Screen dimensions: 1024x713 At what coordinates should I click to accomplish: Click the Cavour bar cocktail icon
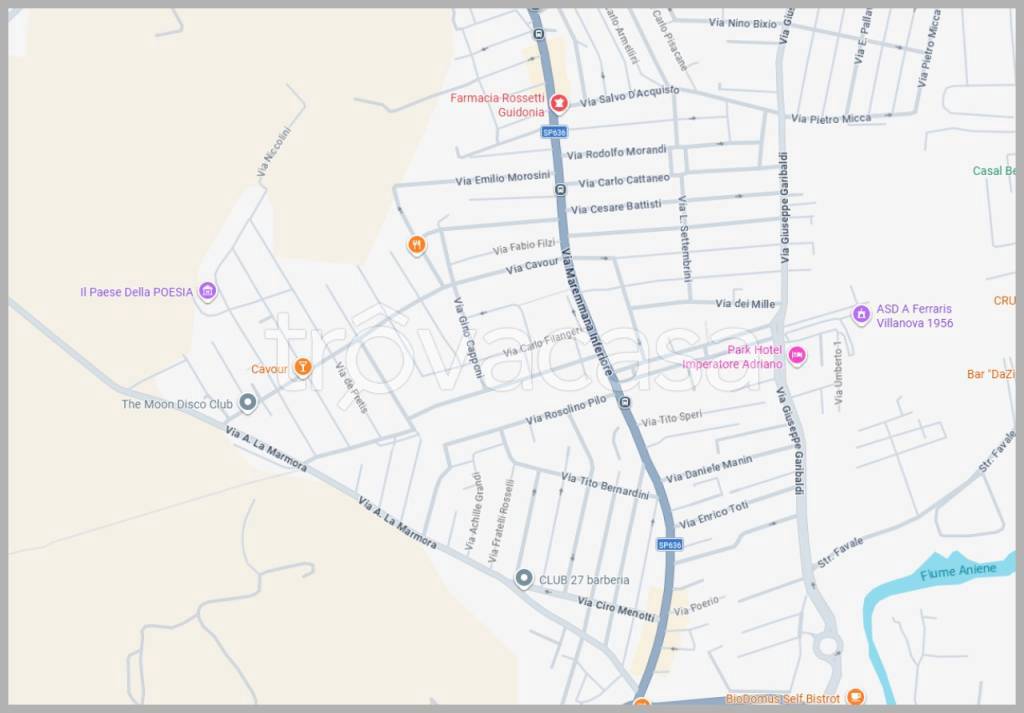304,368
